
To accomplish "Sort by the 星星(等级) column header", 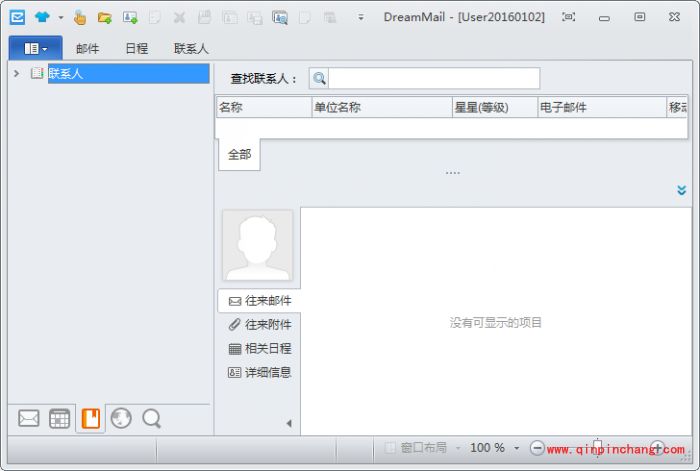I will click(x=495, y=107).
